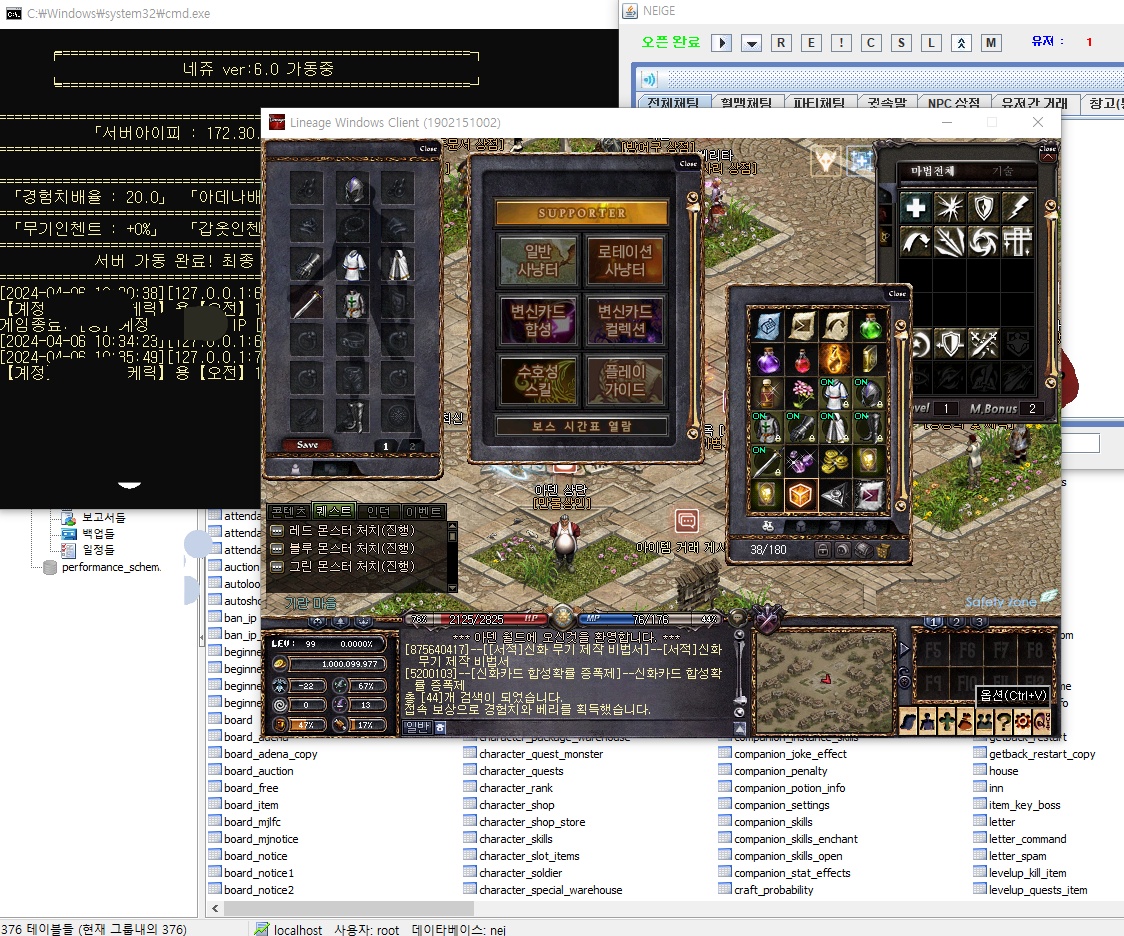The image size is (1124, 936).
Task: Click the inventory trash bin icon
Action: pyautogui.click(x=883, y=550)
